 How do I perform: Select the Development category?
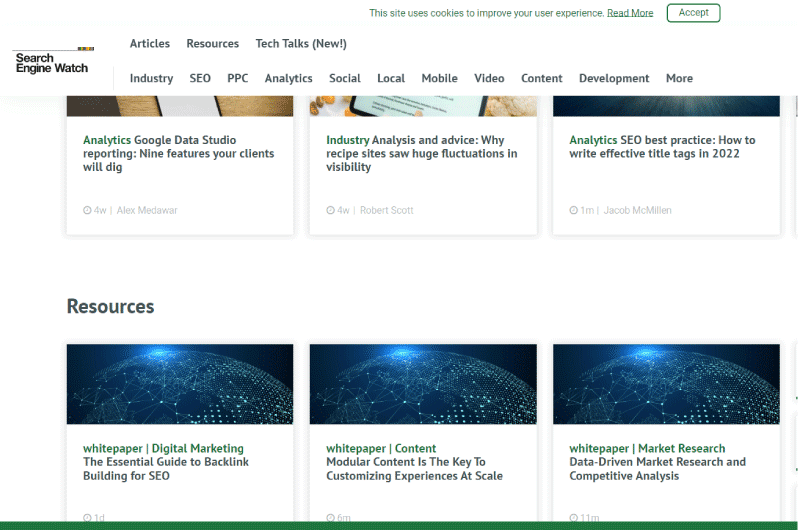[614, 79]
